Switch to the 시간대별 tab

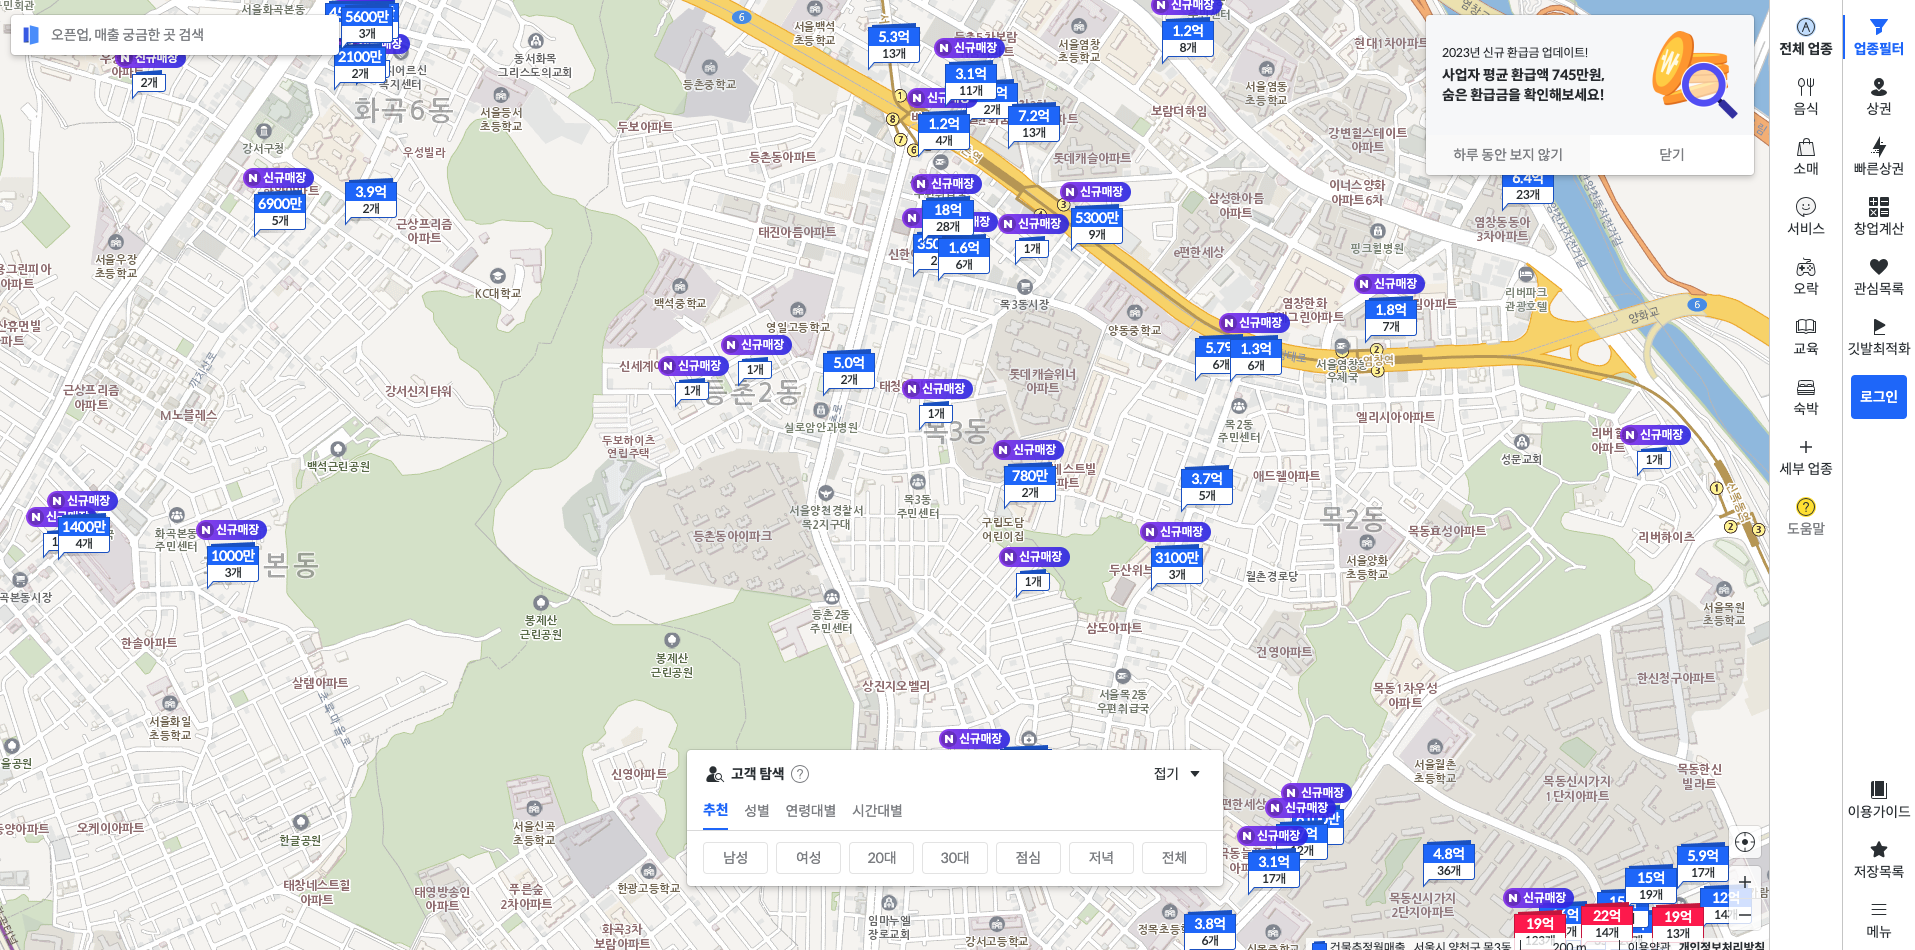tap(877, 811)
